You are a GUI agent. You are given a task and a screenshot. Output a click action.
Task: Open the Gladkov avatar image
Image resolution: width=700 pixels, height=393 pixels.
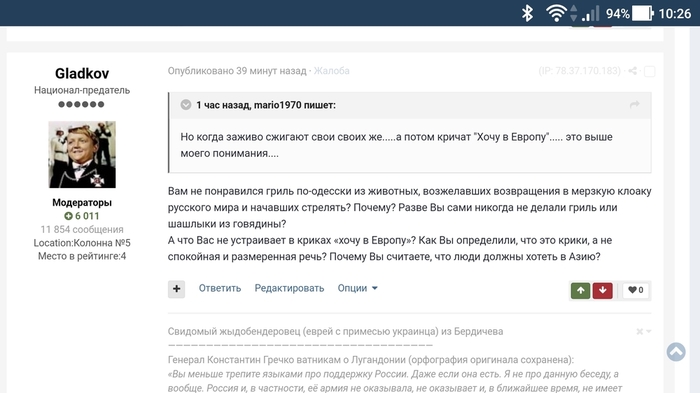tap(82, 155)
